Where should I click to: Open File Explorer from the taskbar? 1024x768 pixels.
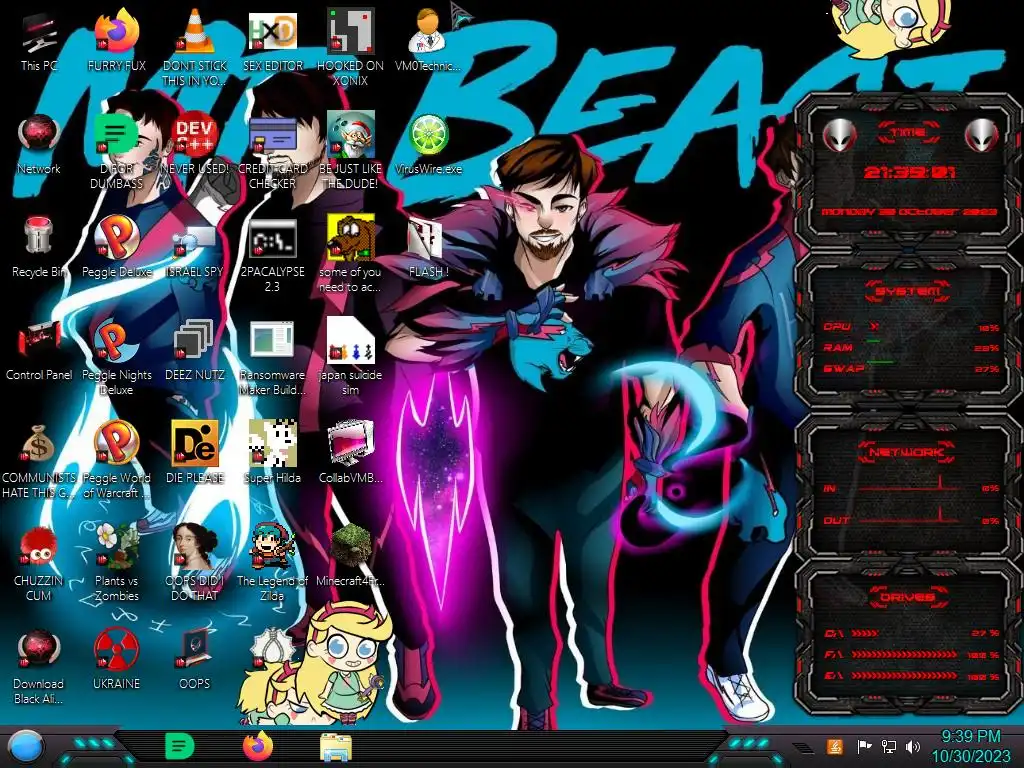click(336, 748)
